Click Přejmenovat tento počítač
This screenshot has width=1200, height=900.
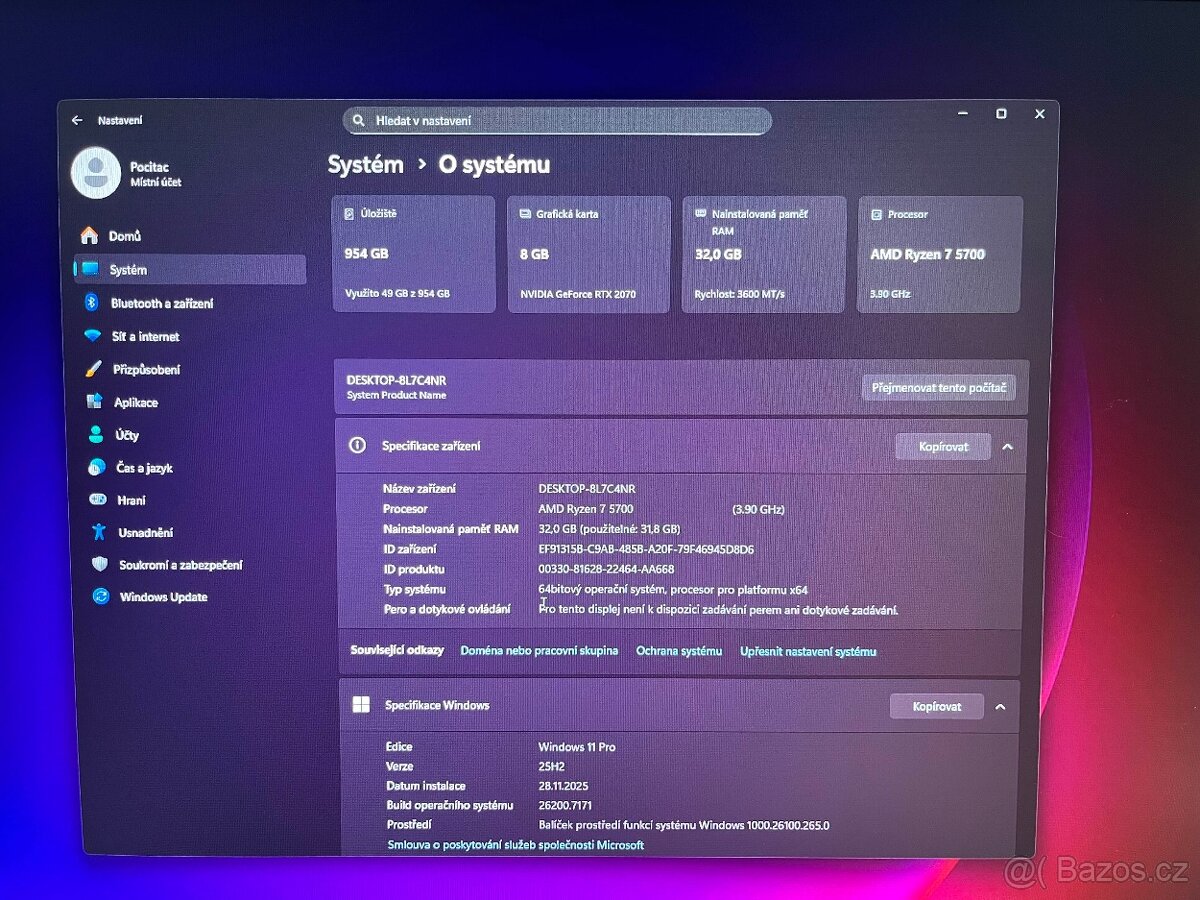click(938, 387)
